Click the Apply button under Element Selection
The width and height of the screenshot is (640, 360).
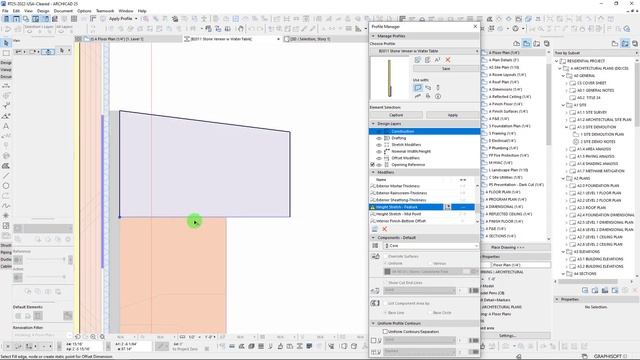pyautogui.click(x=453, y=115)
